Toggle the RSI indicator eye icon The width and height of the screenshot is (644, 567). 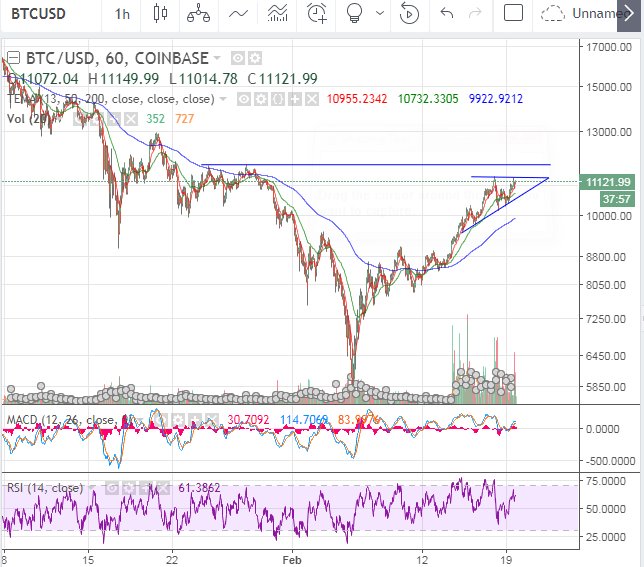point(111,488)
